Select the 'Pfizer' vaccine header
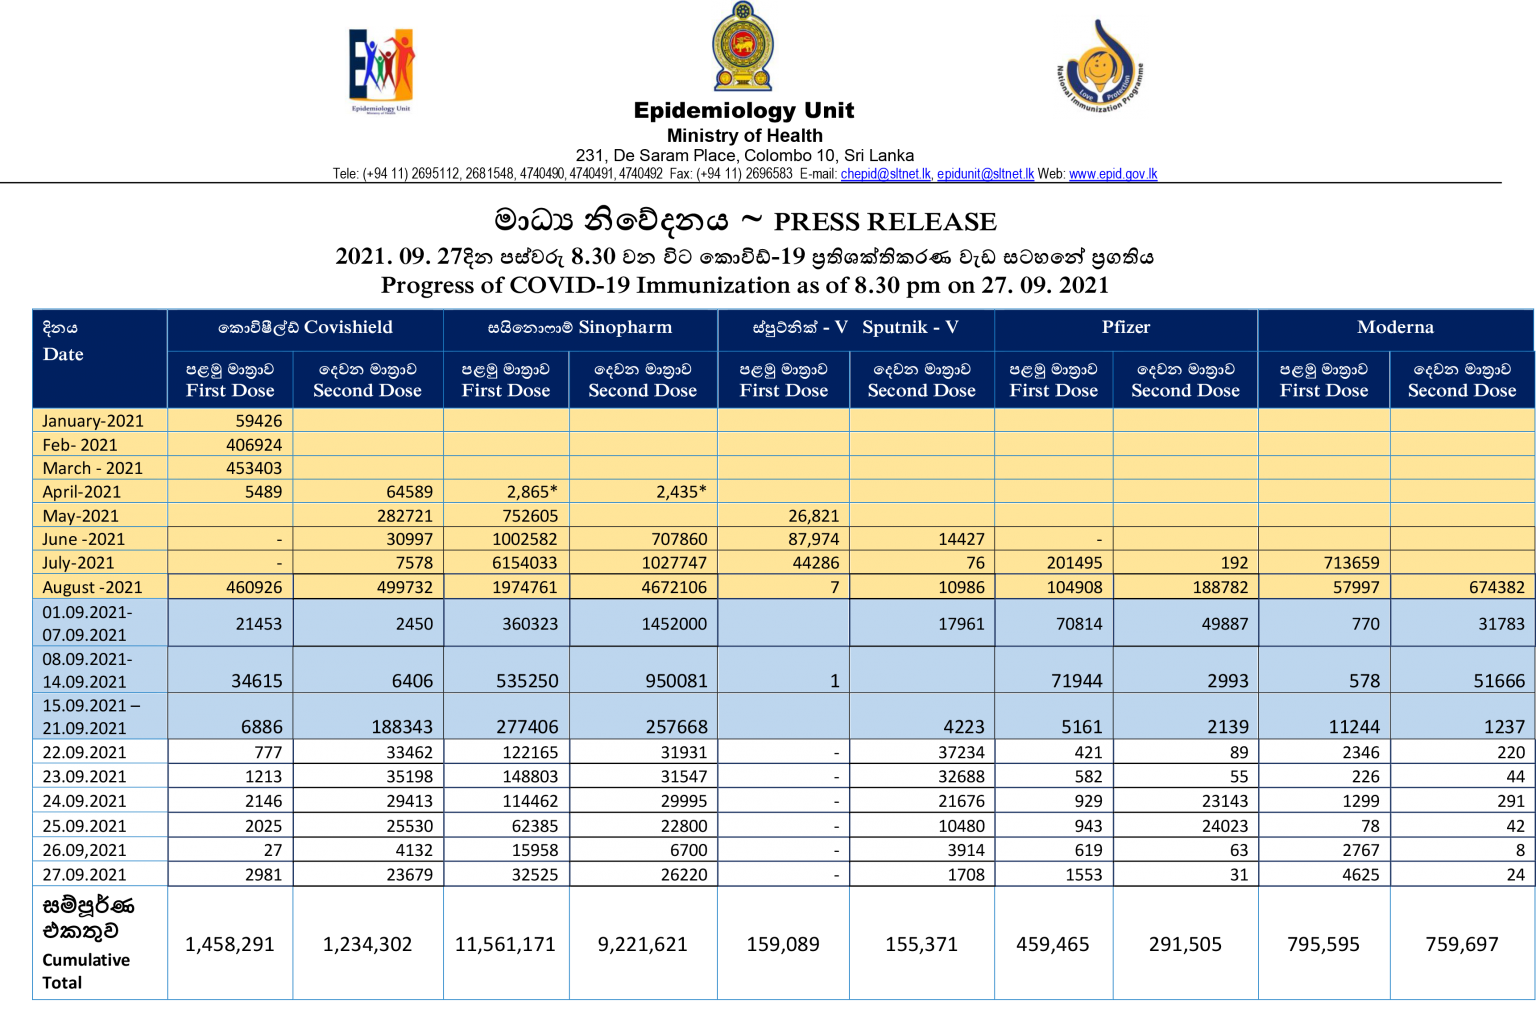The height and width of the screenshot is (1030, 1536). coord(1126,327)
